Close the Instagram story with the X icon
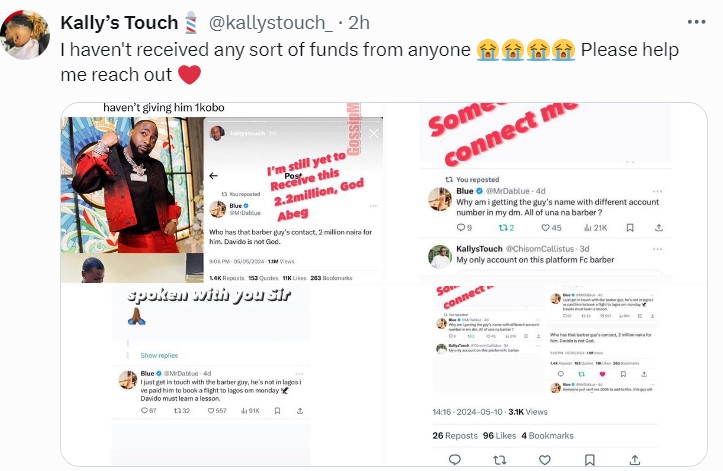This screenshot has width=723, height=471. coord(373,133)
